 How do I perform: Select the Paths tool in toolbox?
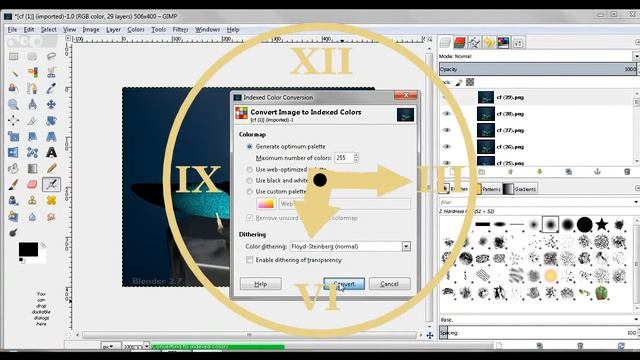click(x=32, y=88)
